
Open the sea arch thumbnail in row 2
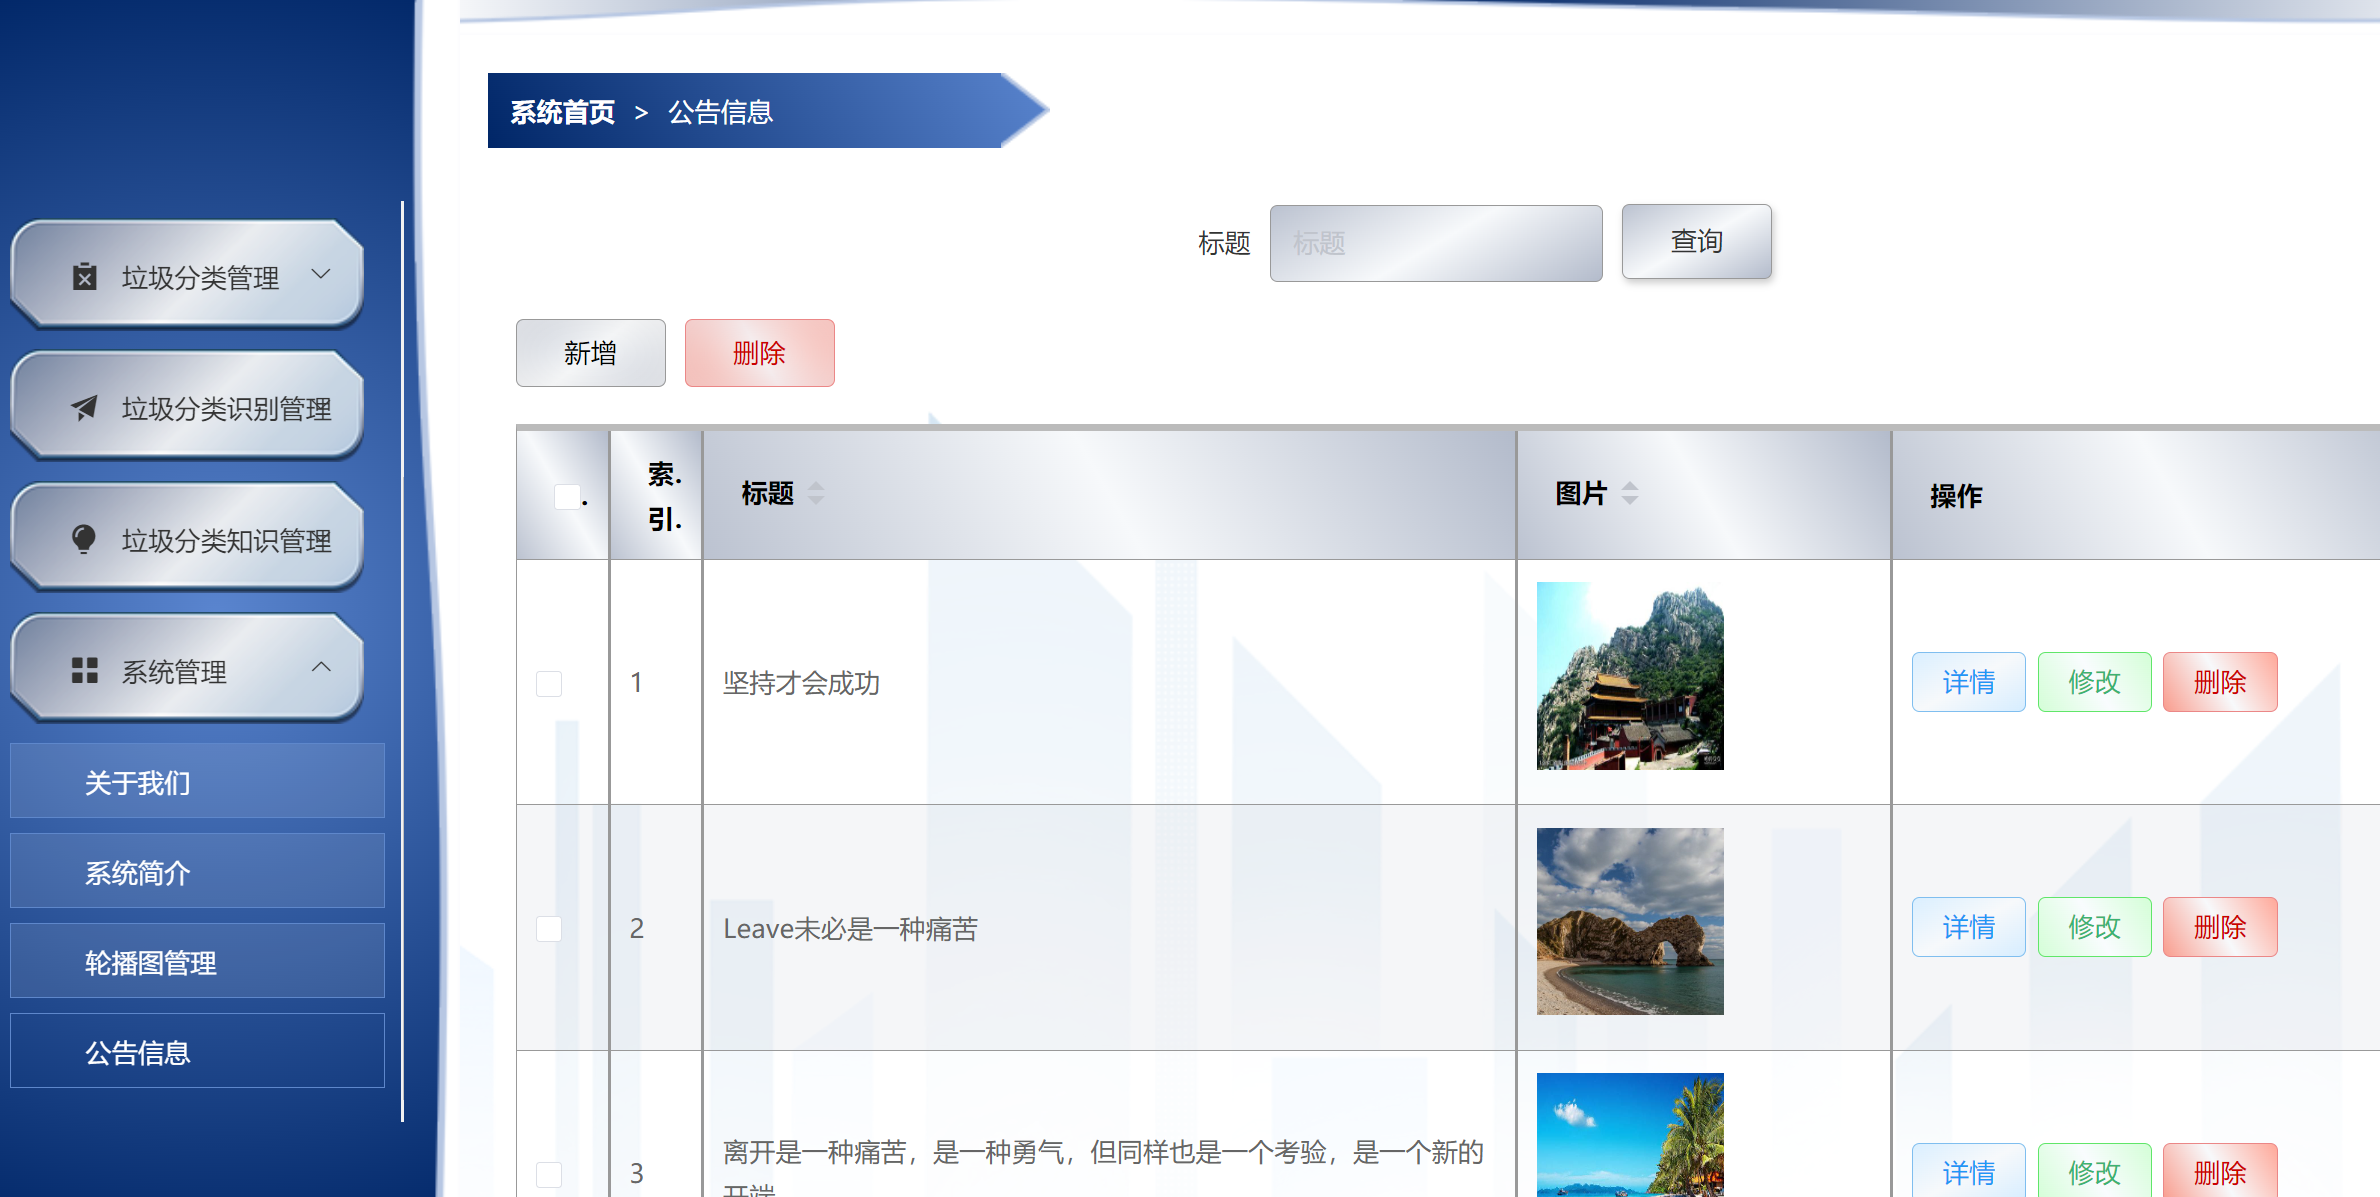click(1630, 921)
